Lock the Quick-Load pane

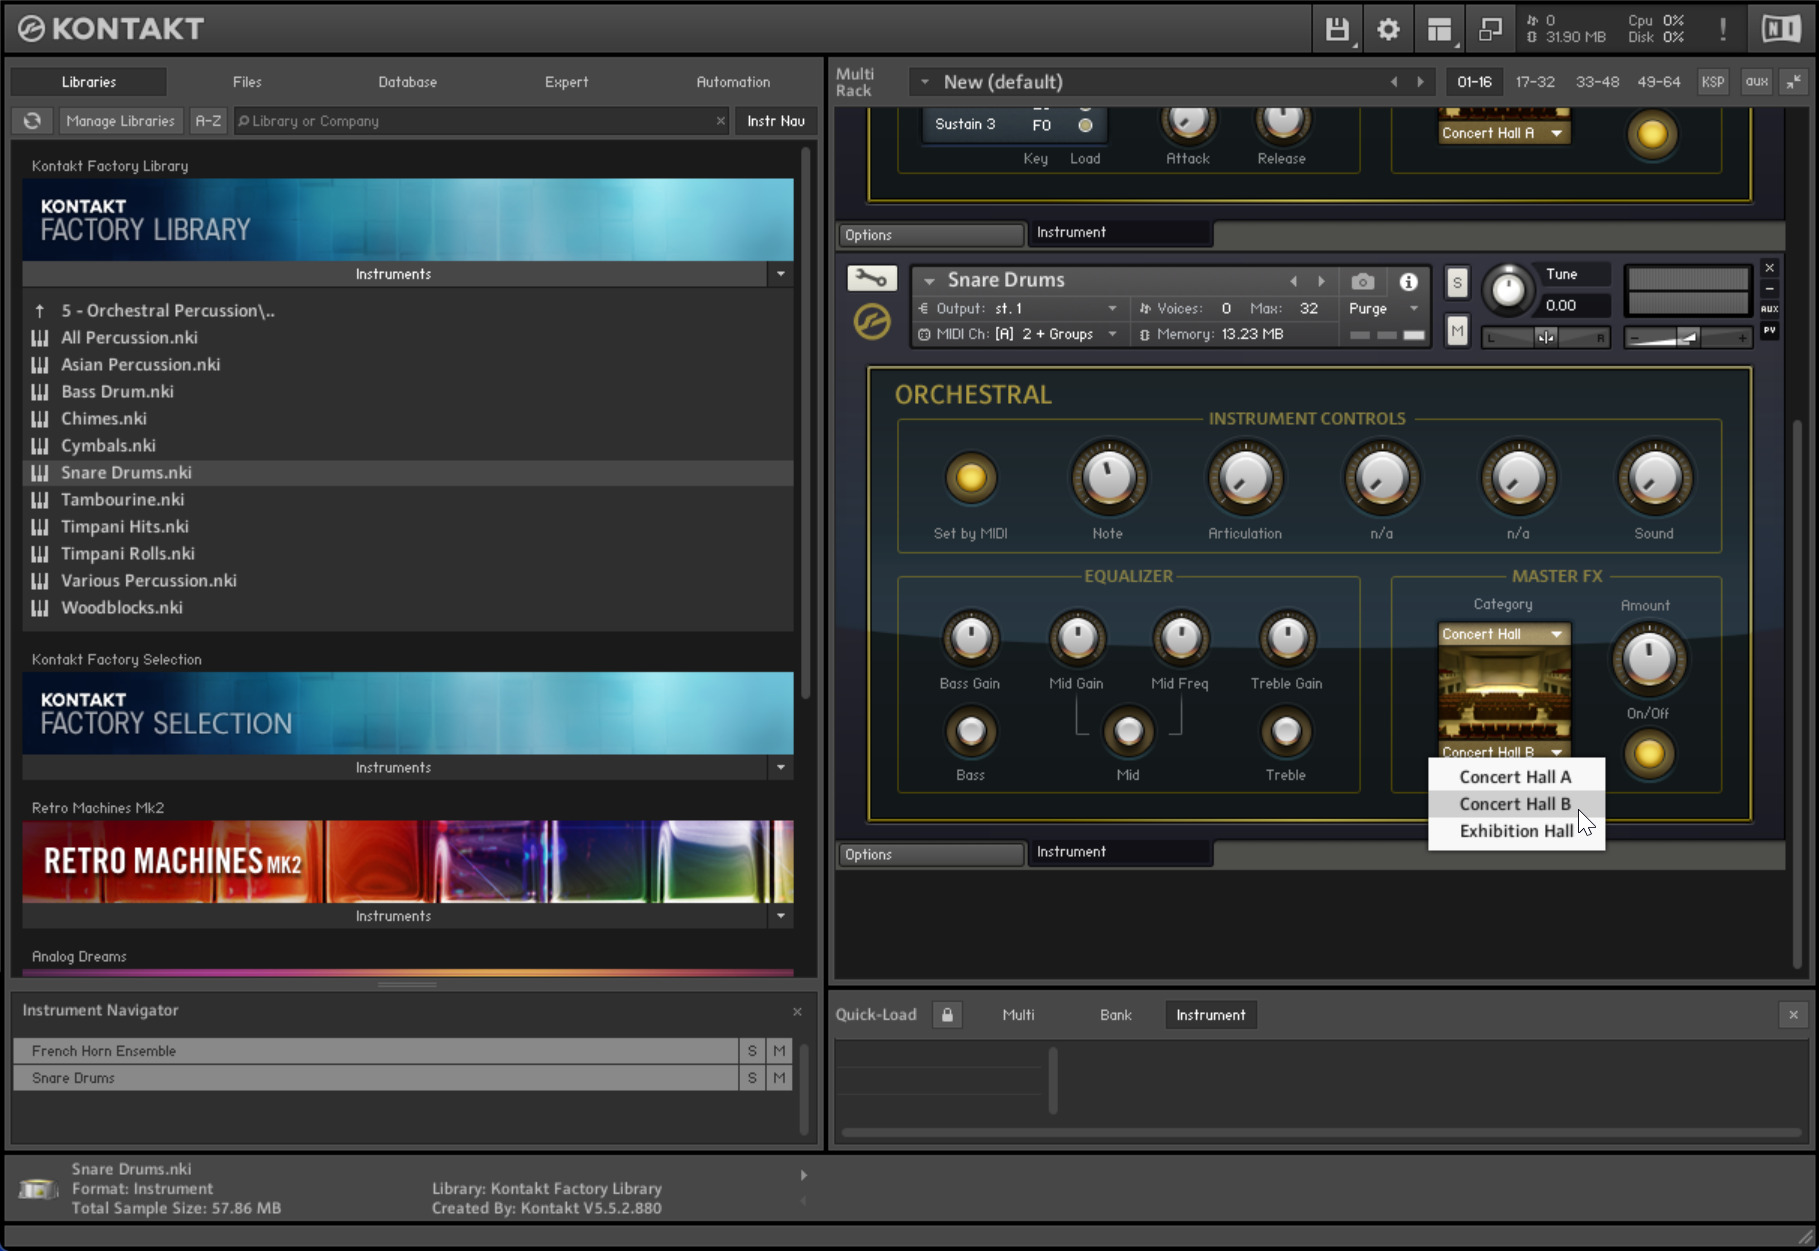pyautogui.click(x=947, y=1015)
